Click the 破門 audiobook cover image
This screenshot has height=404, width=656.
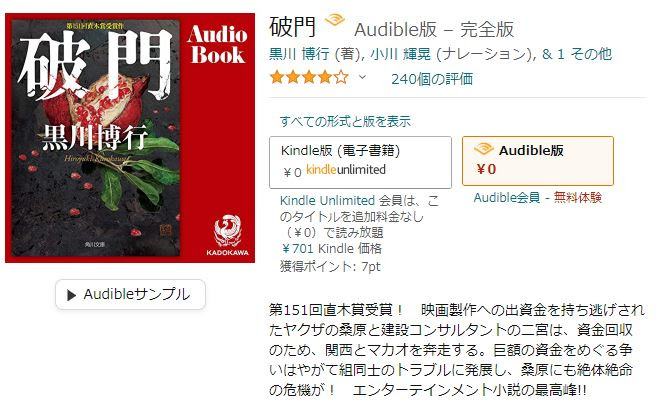[x=130, y=138]
